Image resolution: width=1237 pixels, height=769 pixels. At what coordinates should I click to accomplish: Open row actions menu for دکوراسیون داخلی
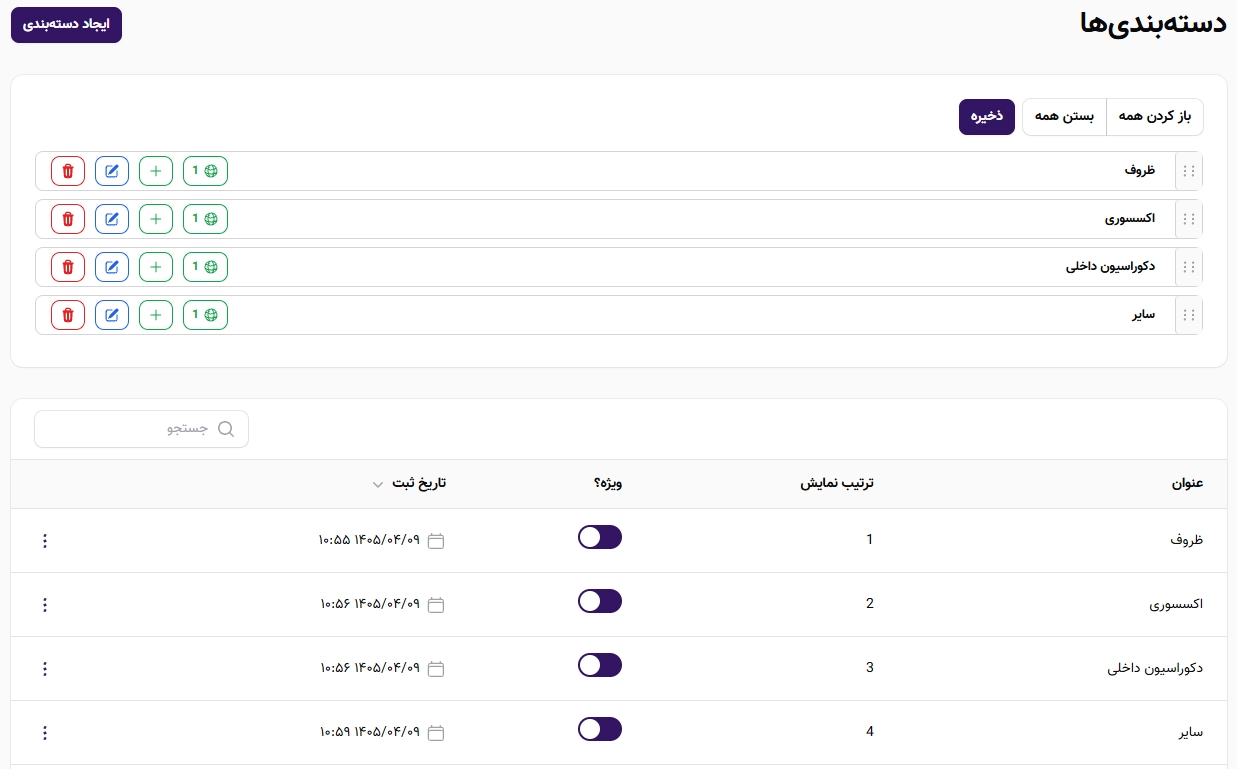pyautogui.click(x=44, y=669)
